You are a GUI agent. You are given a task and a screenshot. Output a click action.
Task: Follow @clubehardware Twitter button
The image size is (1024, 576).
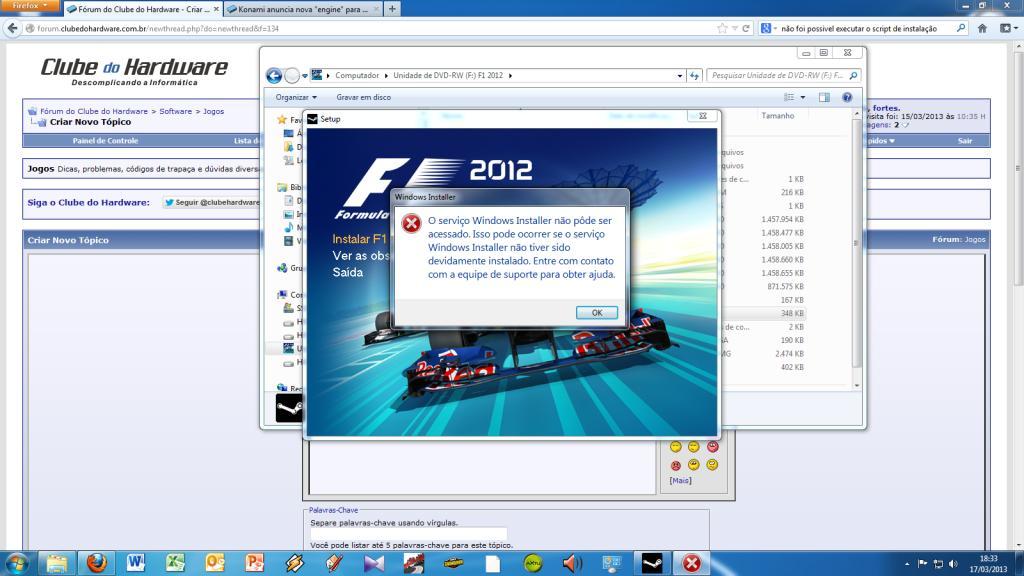[x=212, y=202]
